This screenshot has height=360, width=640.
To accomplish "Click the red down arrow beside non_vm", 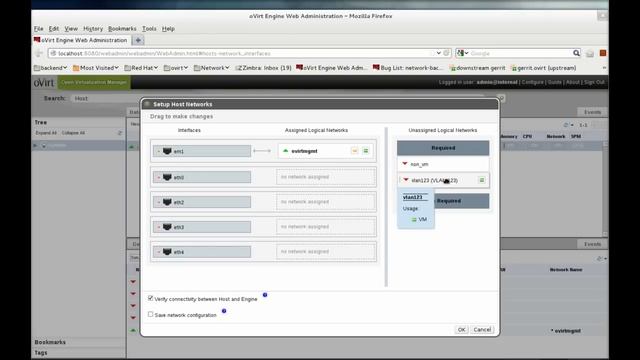I will [x=405, y=164].
